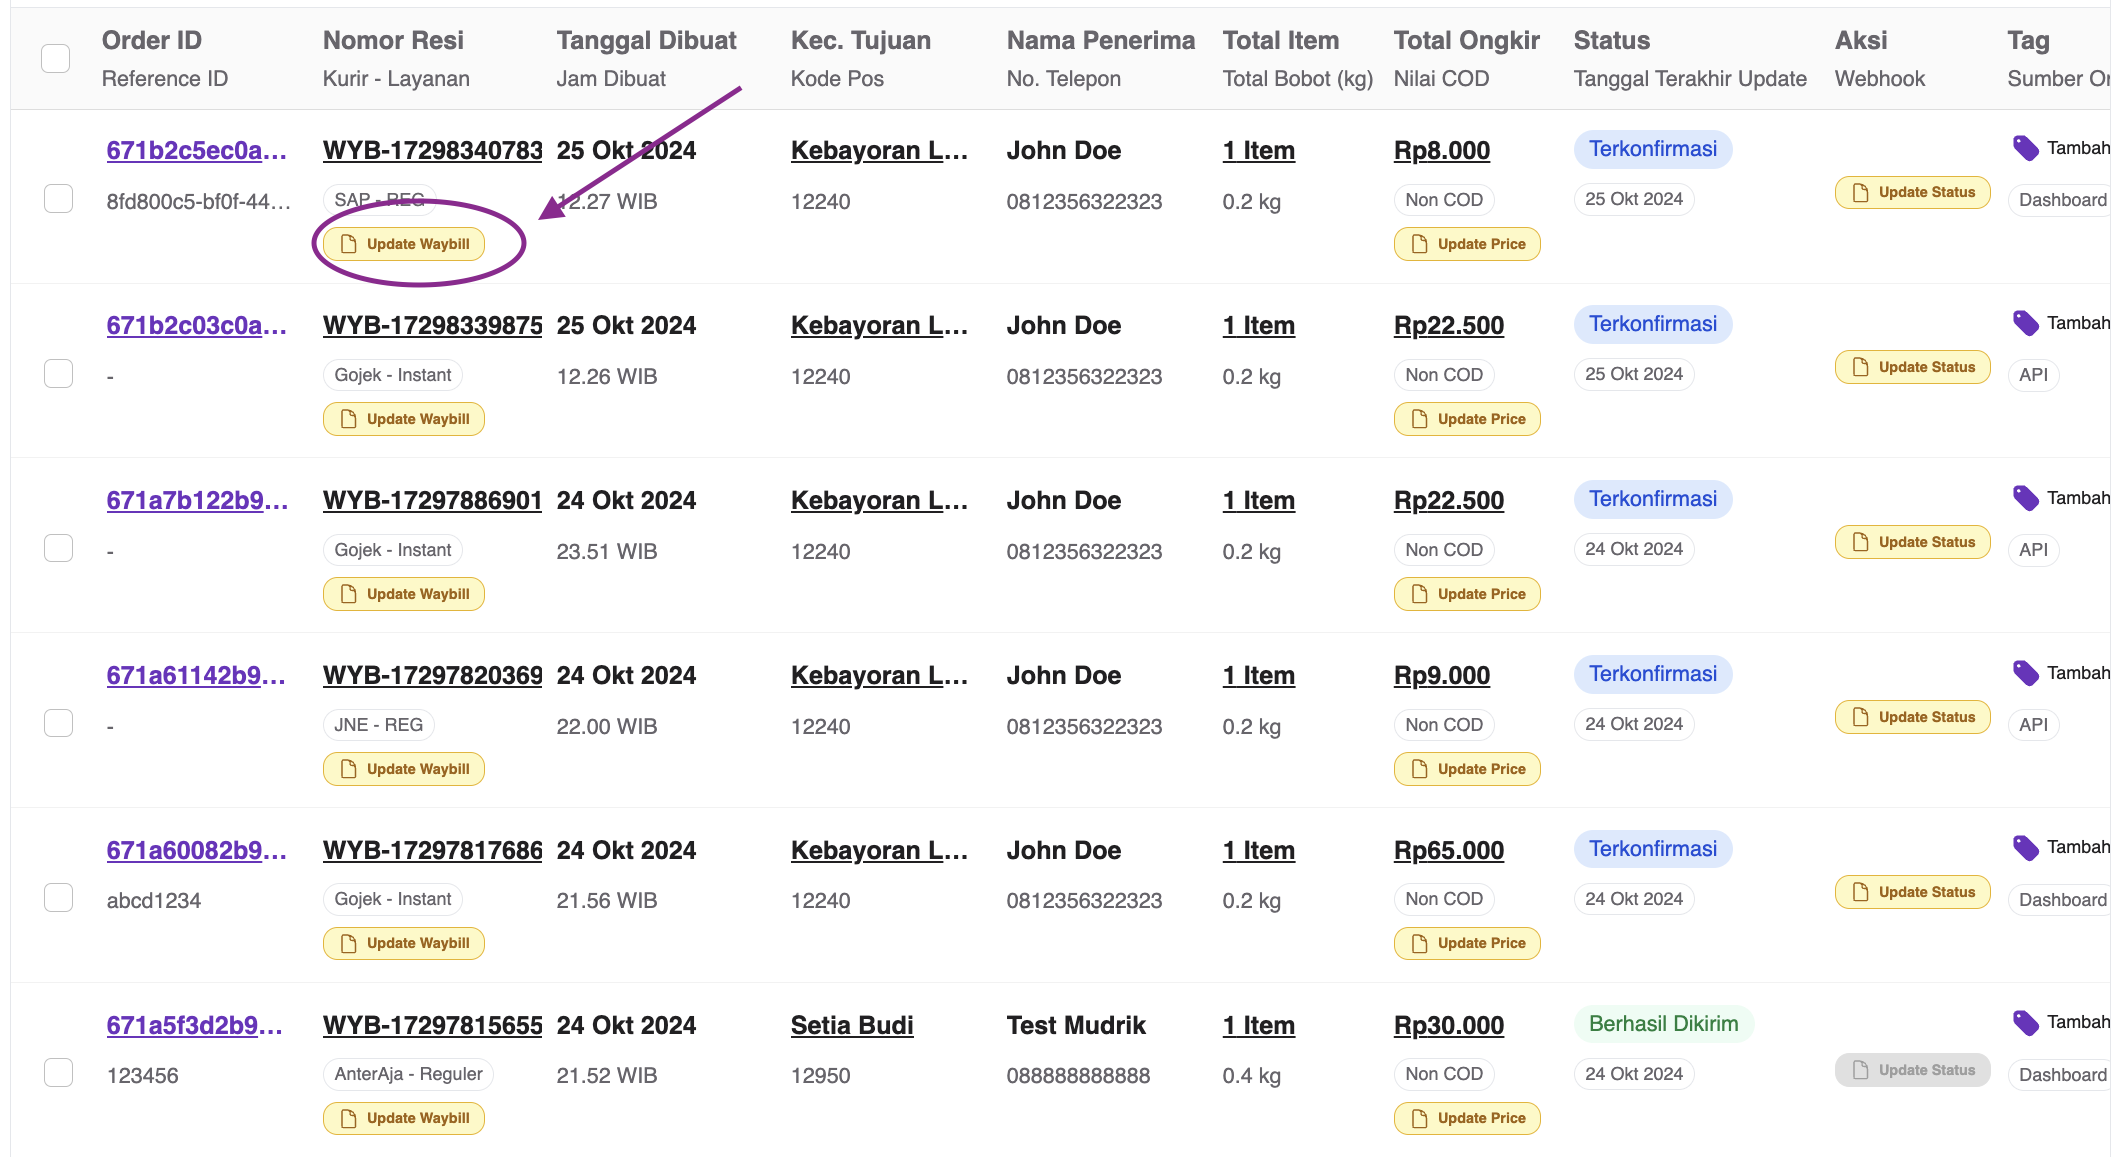Screen dimensions: 2127x1157
Task: Open order link 671a5f3d2b9
Action: point(195,1024)
